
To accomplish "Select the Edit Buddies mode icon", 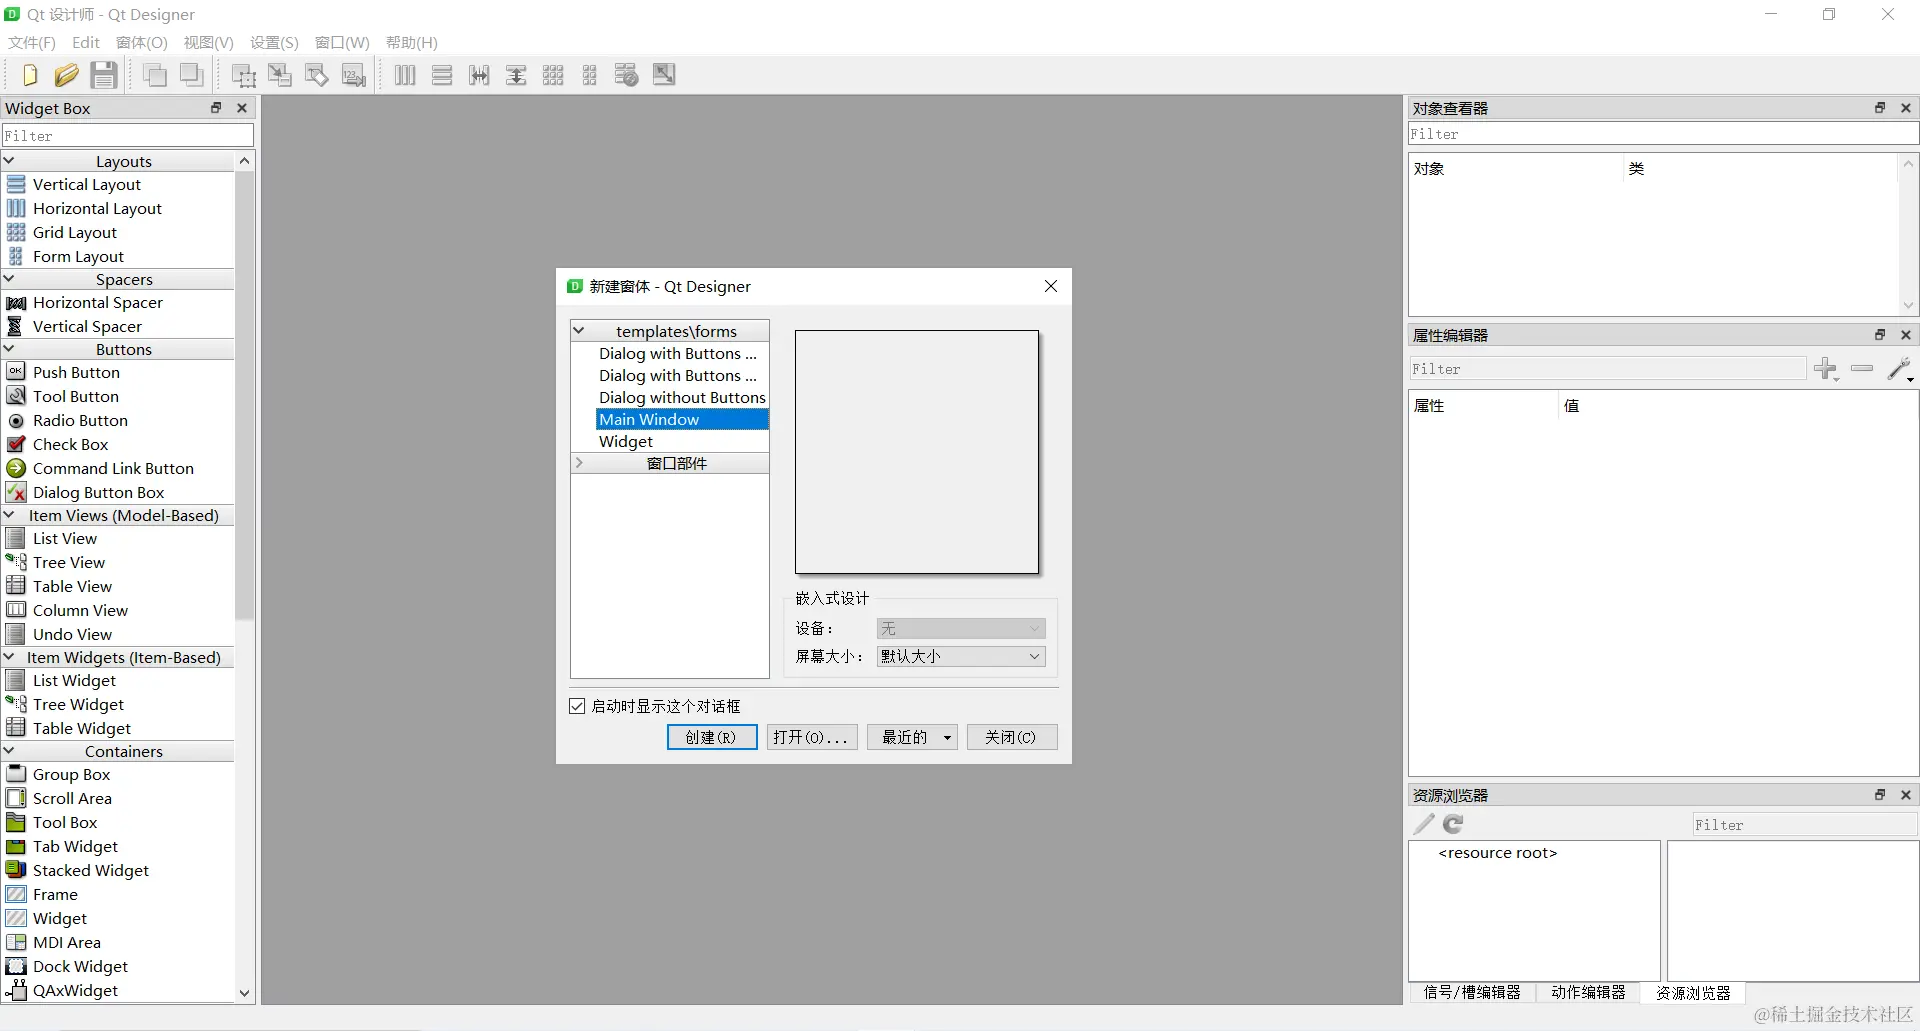I will (317, 75).
